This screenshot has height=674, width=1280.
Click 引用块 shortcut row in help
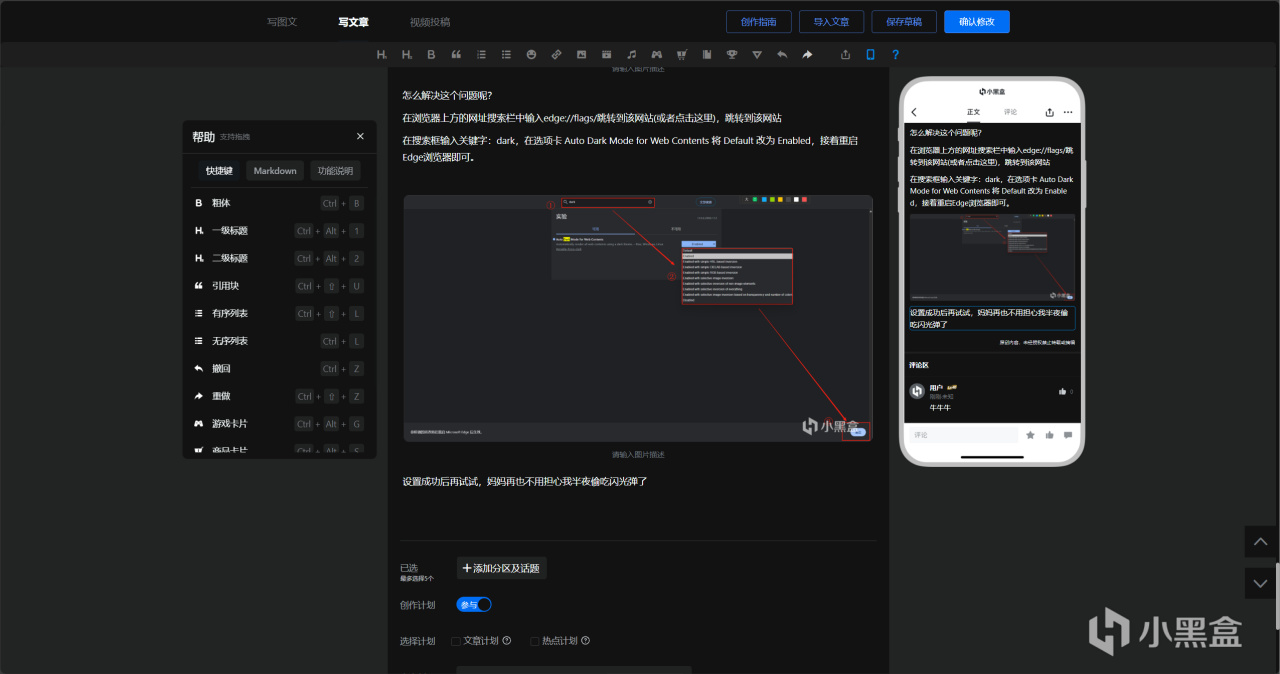pos(279,286)
